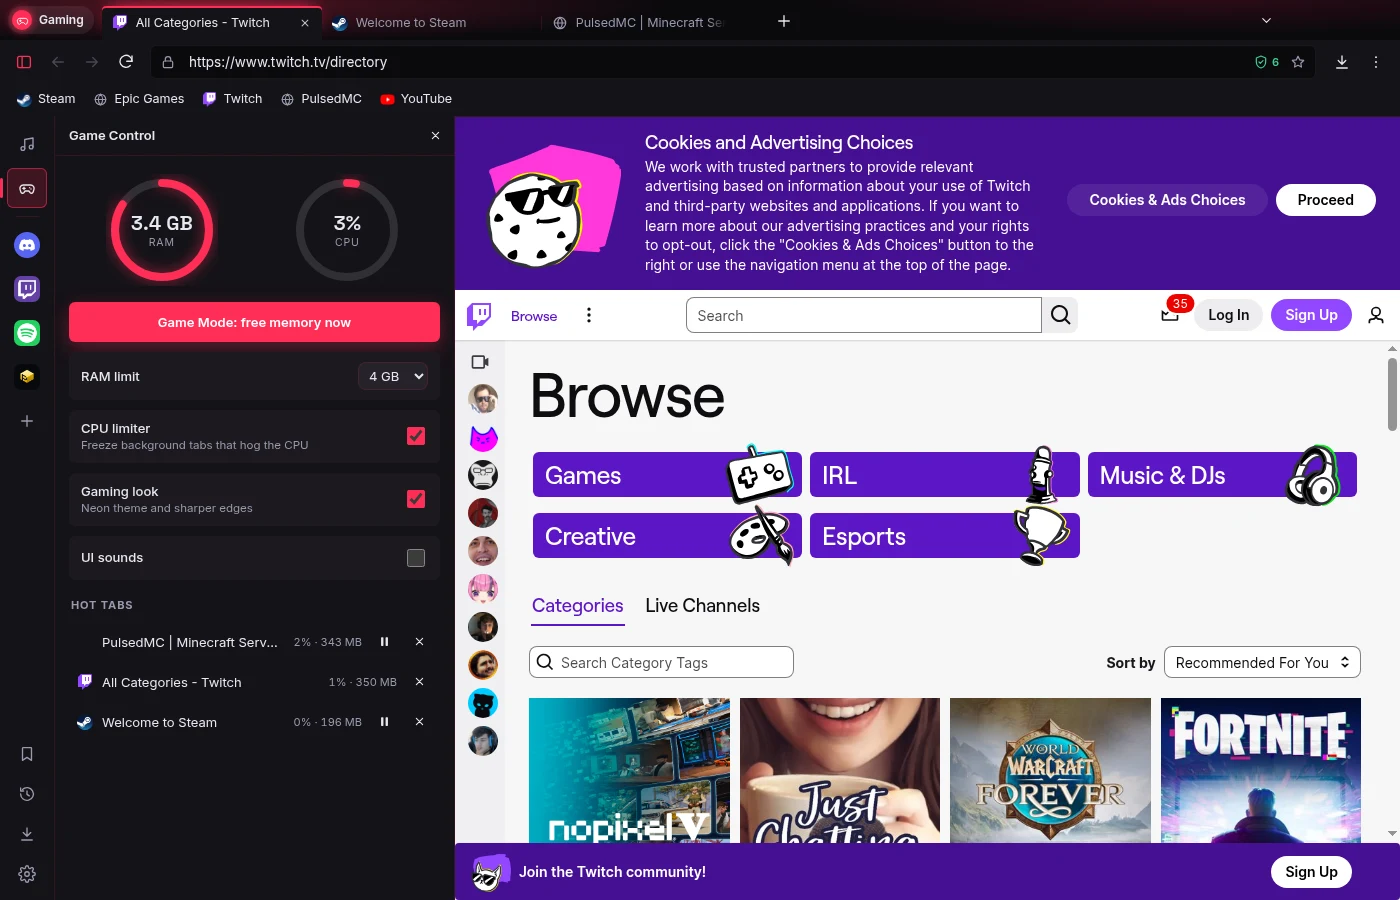
Task: Click the Twitch search magnifier button
Action: (x=1060, y=315)
